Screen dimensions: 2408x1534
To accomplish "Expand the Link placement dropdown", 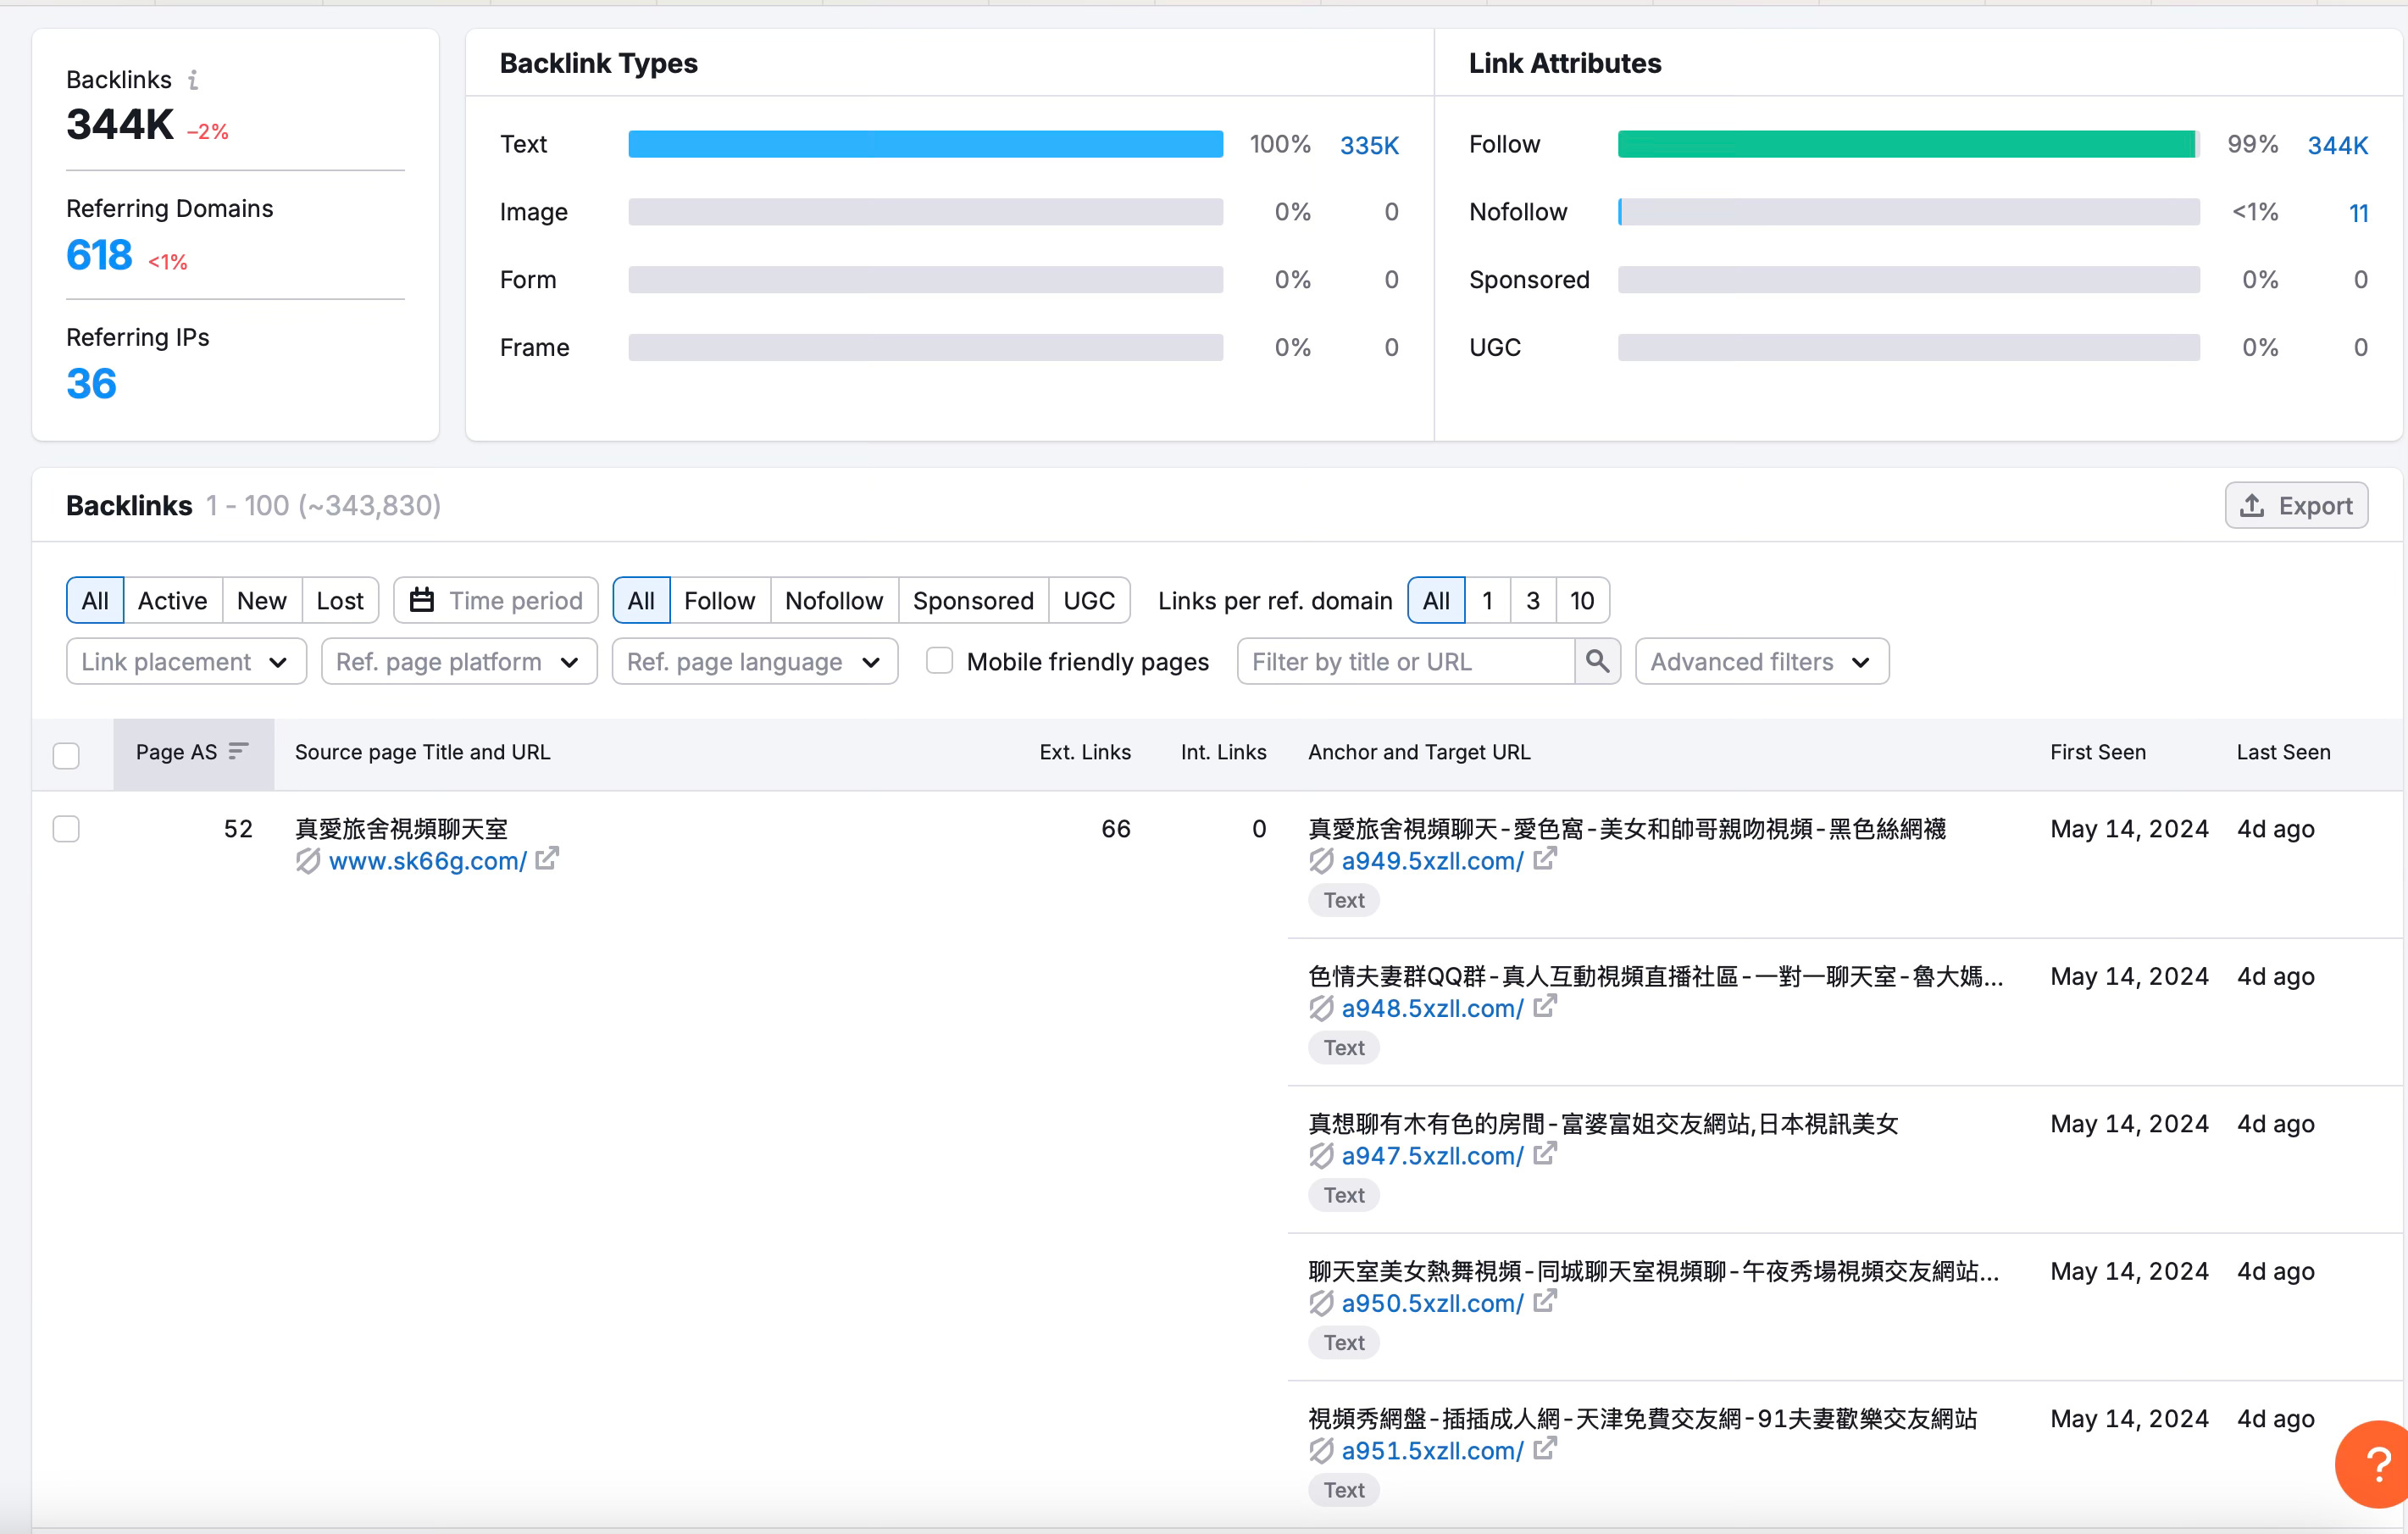I will pyautogui.click(x=186, y=661).
